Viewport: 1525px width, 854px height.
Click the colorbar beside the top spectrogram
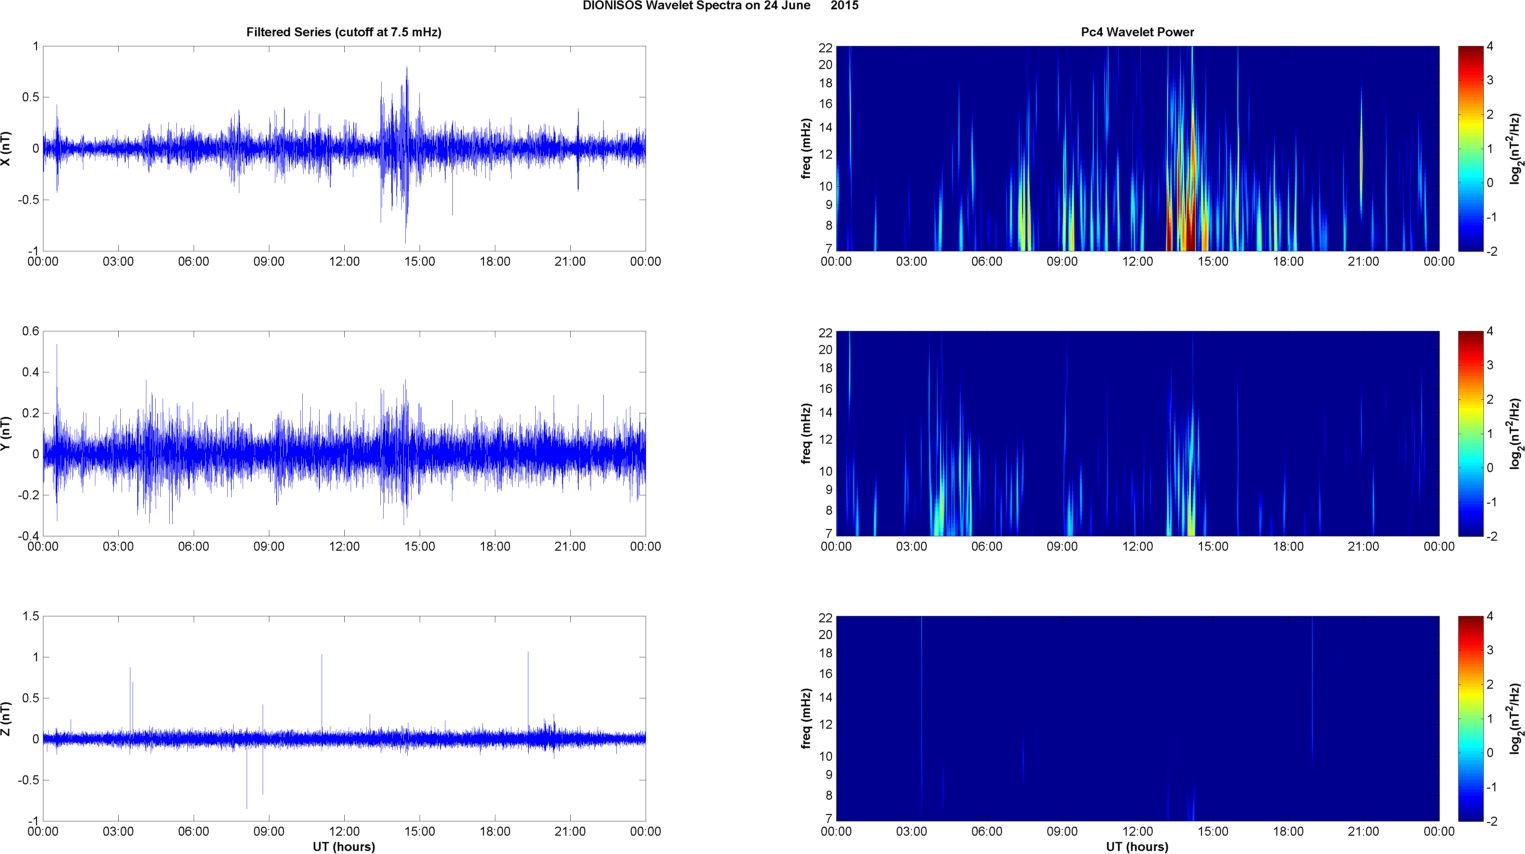(x=1470, y=148)
